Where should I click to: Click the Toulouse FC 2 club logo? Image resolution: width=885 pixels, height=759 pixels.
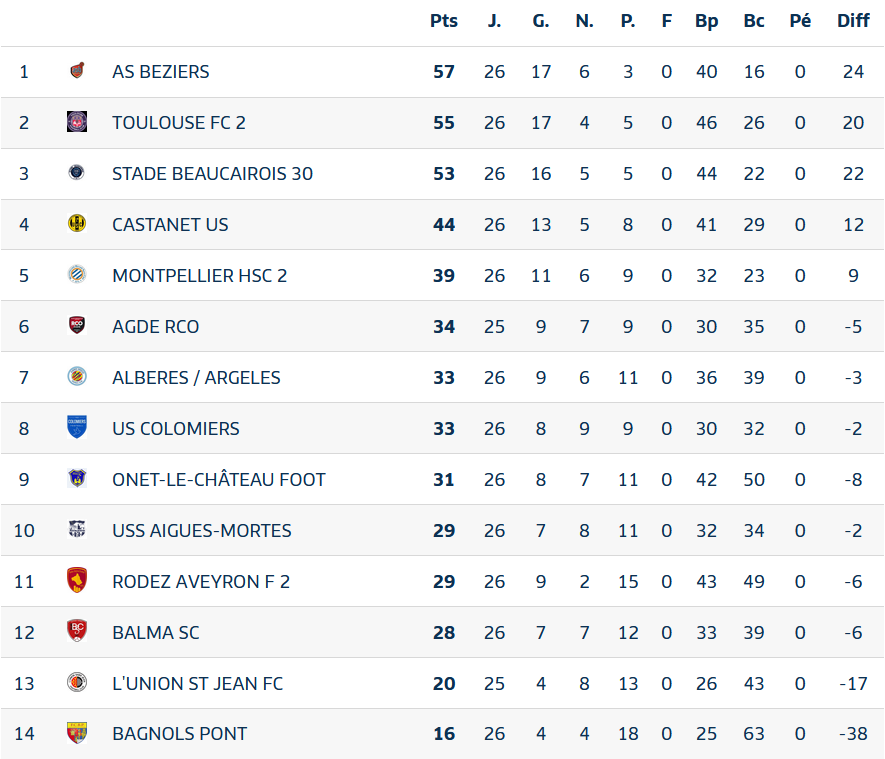[x=77, y=122]
